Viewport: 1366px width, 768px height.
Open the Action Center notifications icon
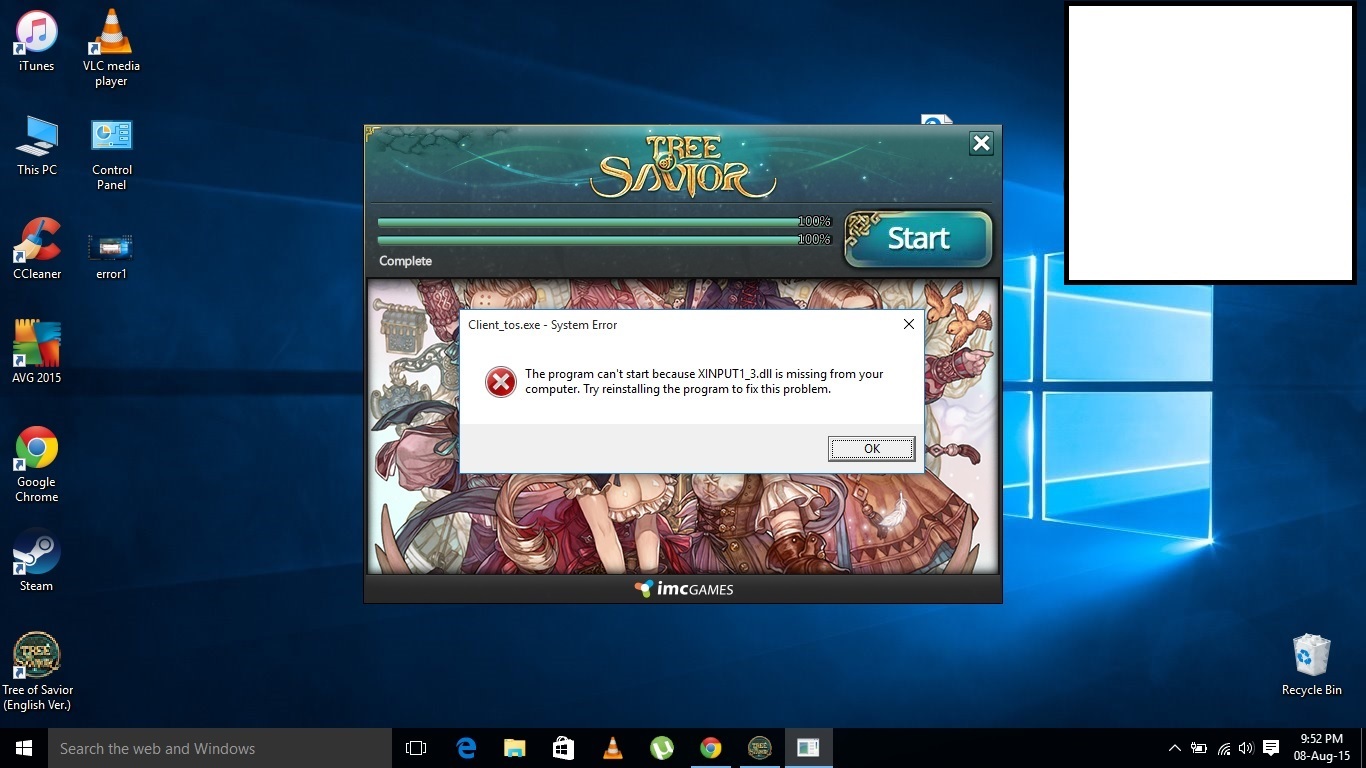(x=1271, y=748)
